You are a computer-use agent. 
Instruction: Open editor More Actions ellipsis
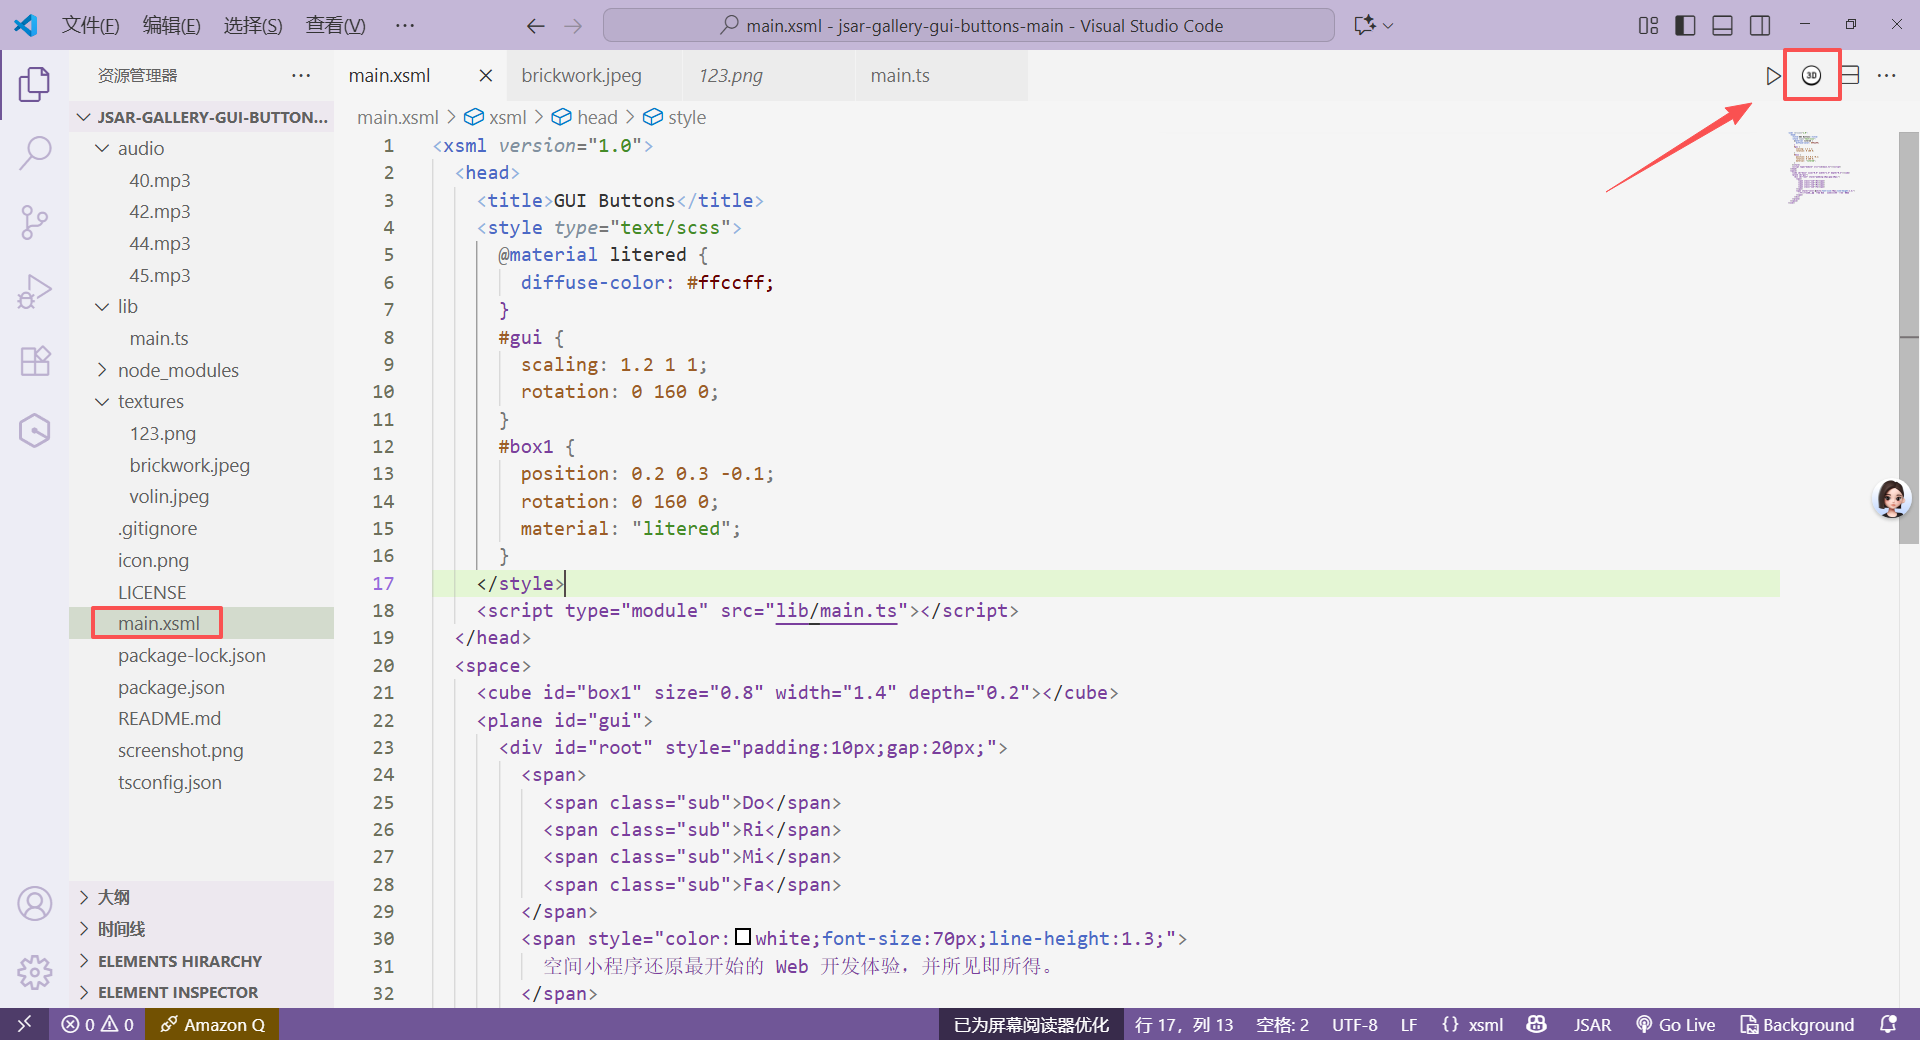1886,76
